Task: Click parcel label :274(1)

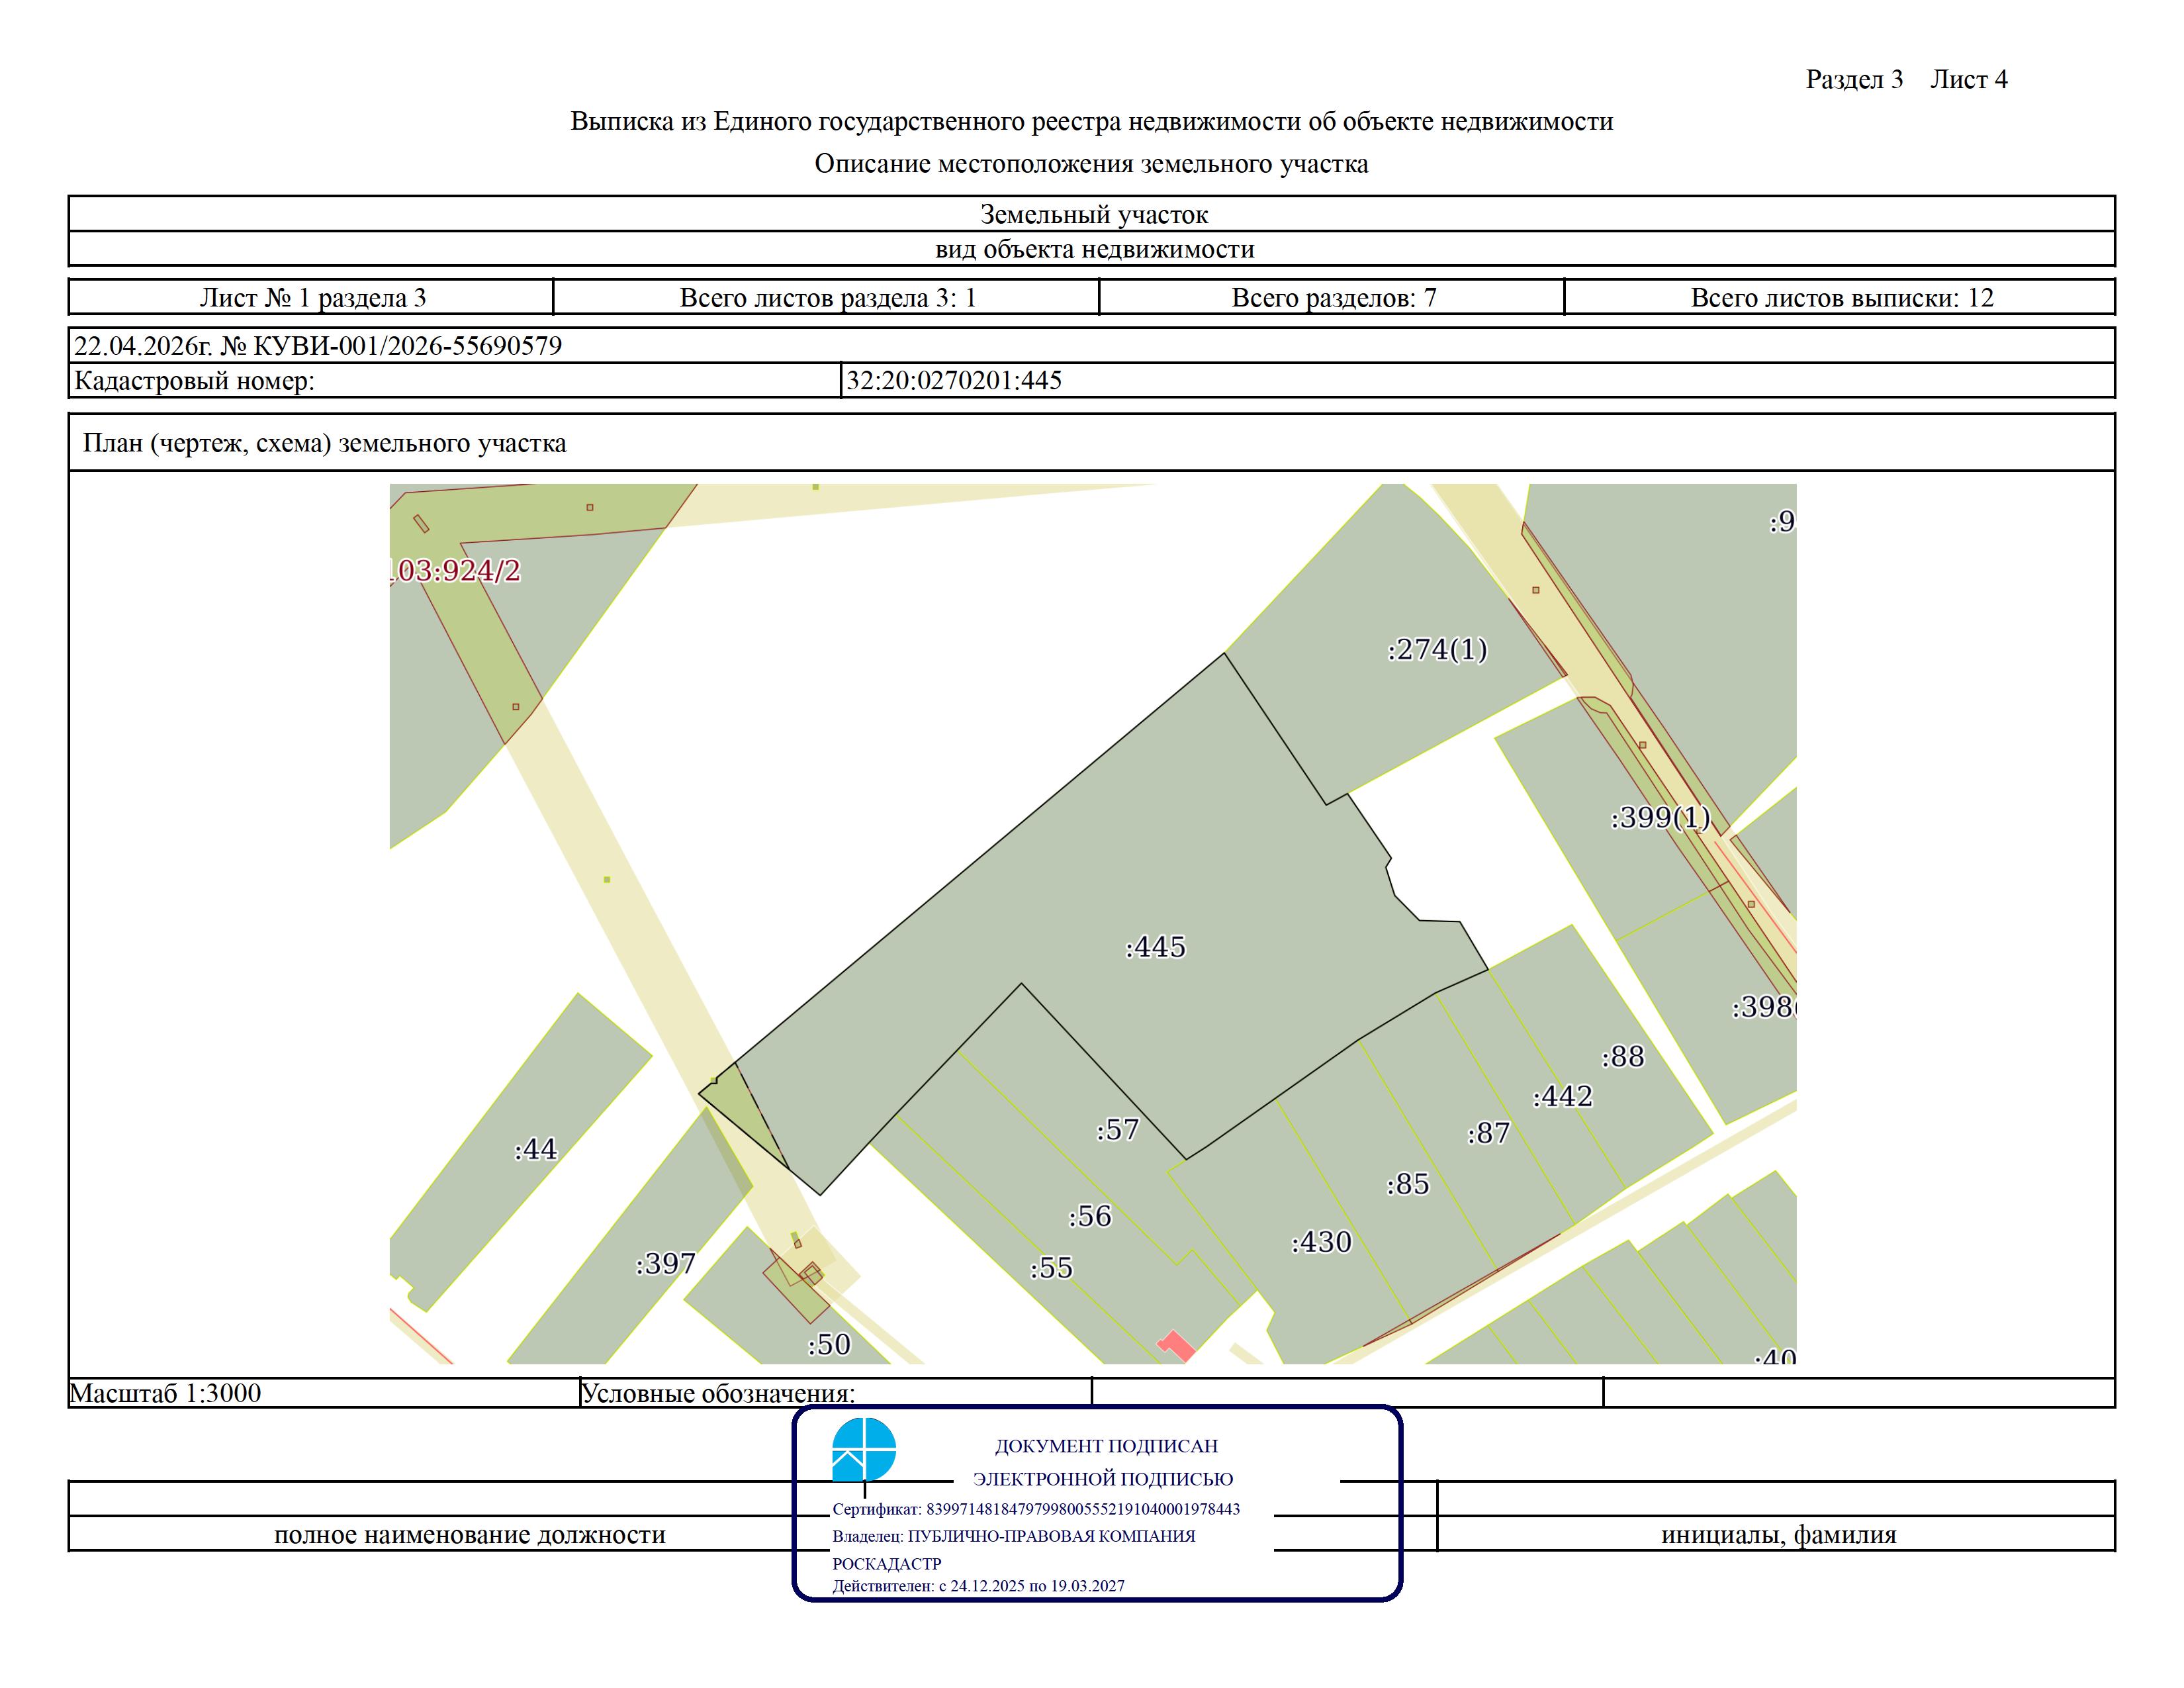Action: pos(1437,650)
